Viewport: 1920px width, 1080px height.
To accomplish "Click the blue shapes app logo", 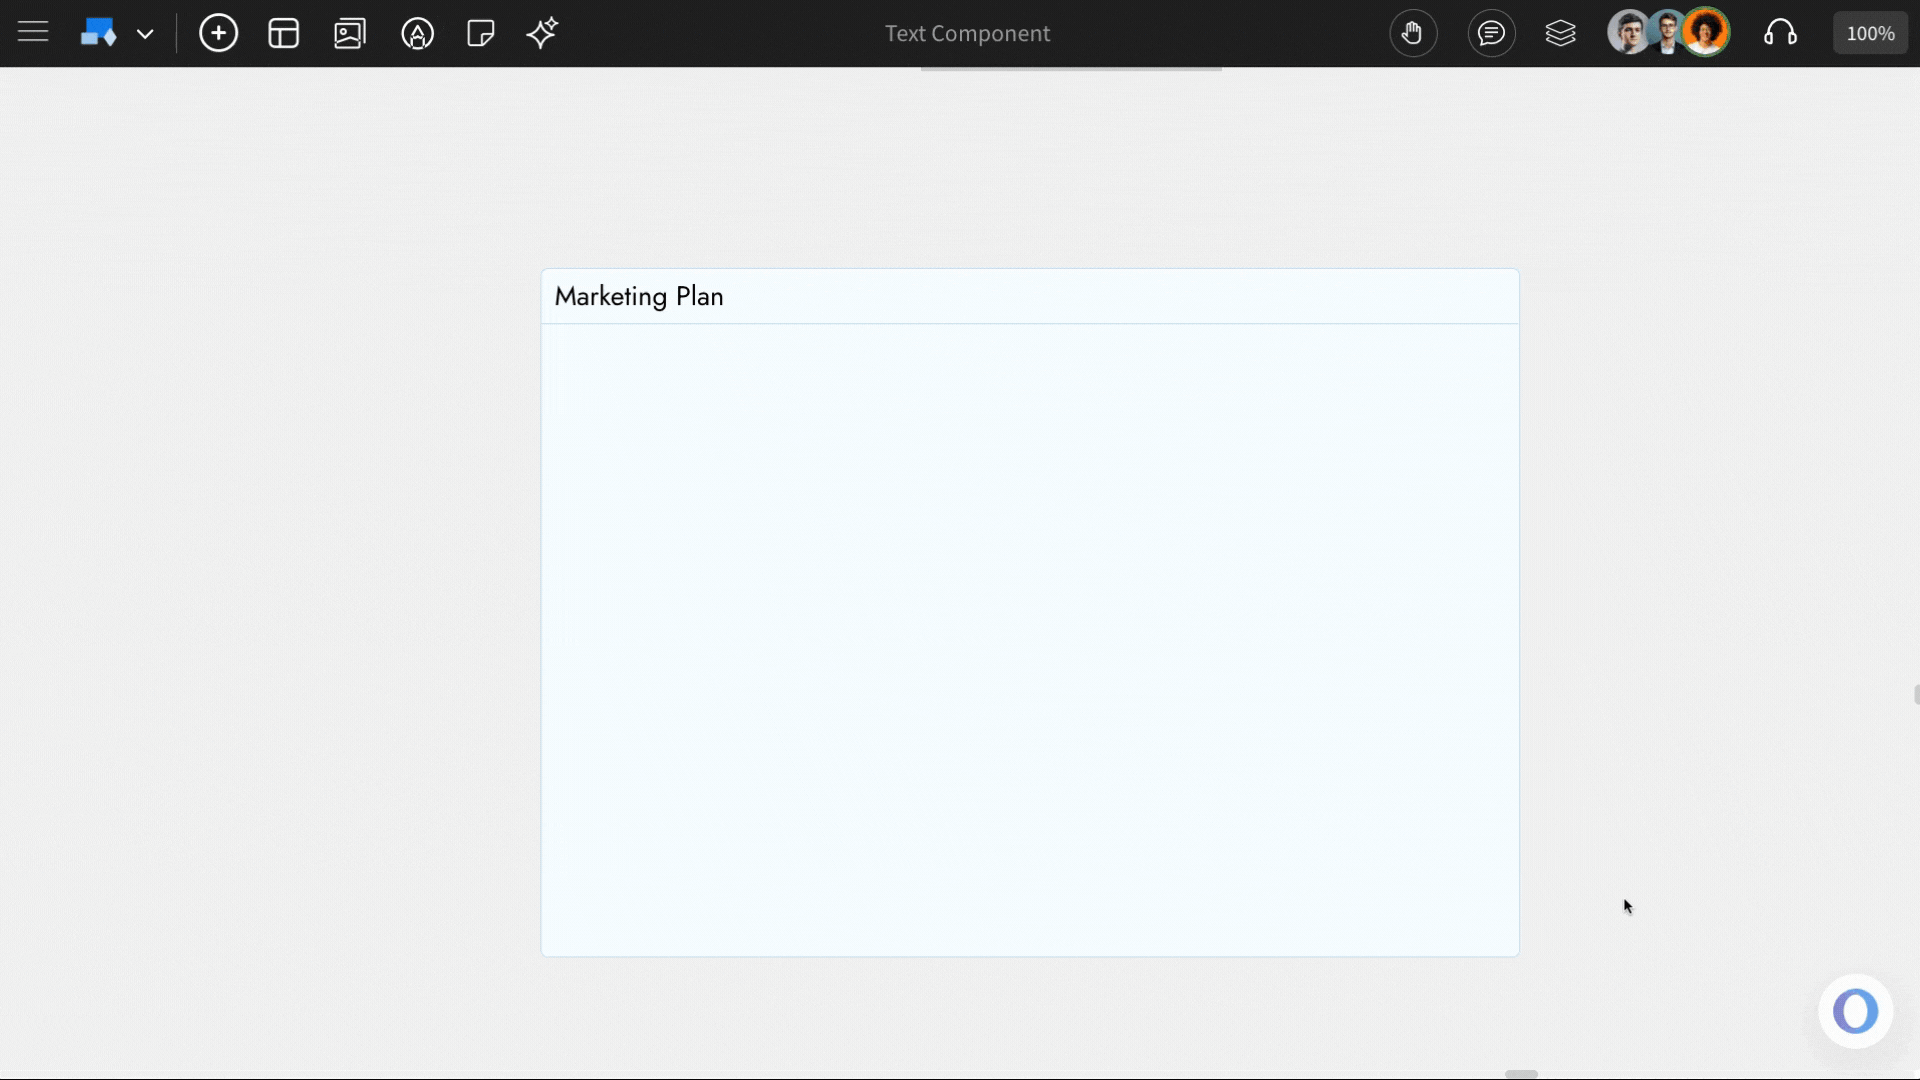I will 99,32.
